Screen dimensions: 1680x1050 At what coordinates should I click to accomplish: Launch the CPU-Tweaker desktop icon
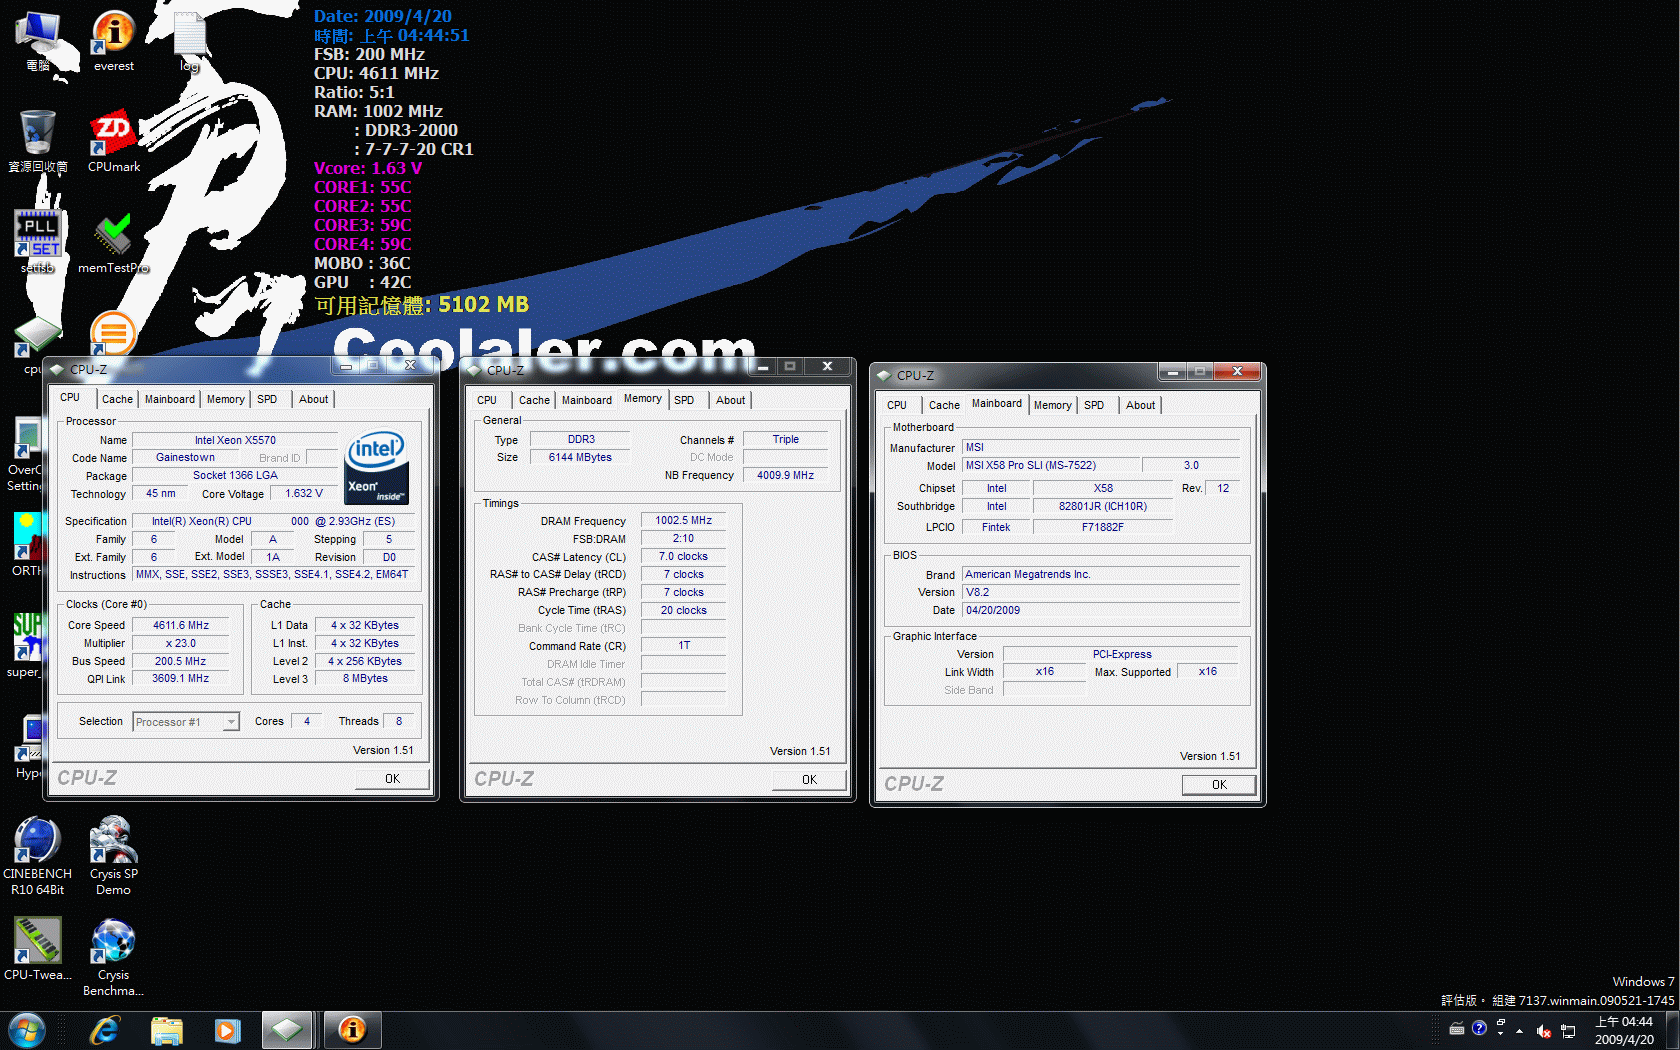click(x=38, y=949)
